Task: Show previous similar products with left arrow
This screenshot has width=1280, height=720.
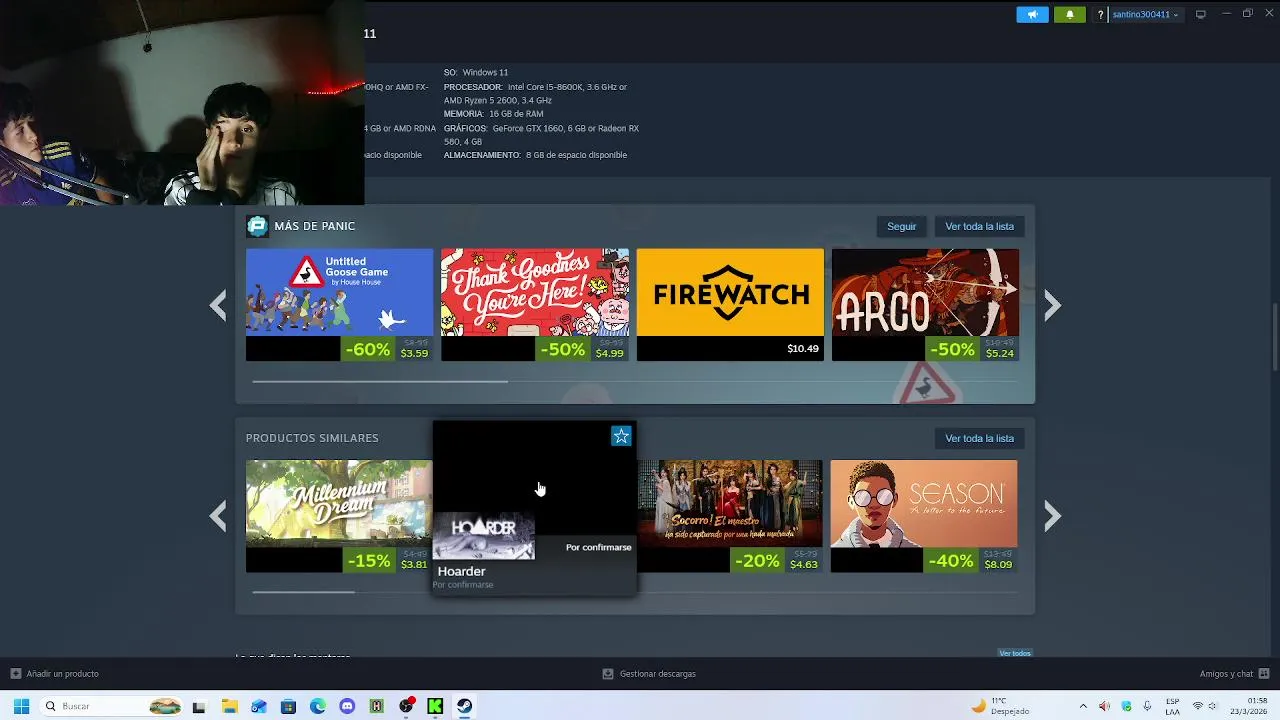Action: (x=218, y=516)
